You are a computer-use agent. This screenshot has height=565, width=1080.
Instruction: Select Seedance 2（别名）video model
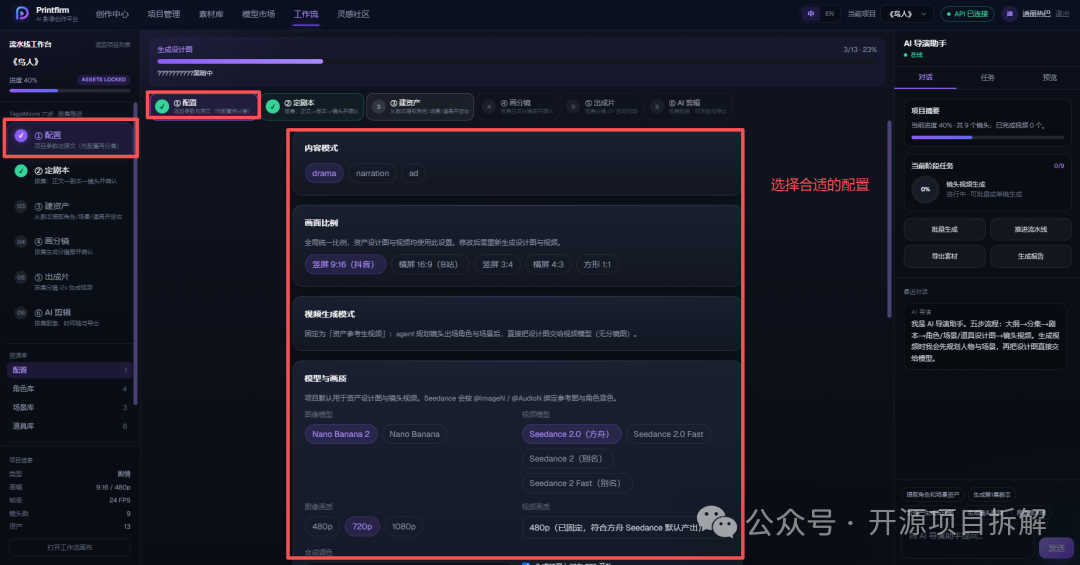pos(568,459)
